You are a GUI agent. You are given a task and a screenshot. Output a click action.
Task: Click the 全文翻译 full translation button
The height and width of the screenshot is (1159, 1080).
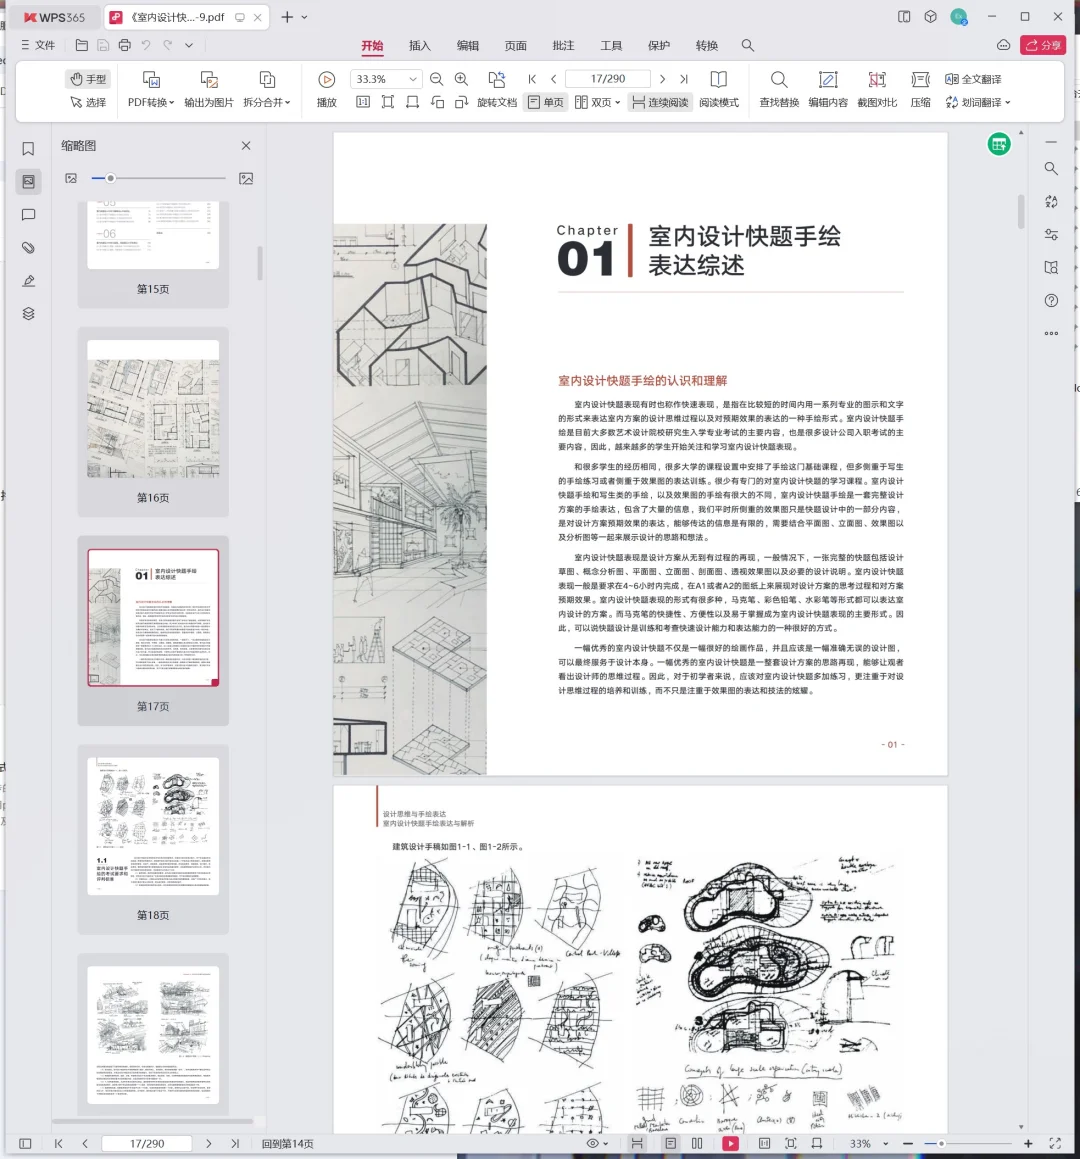point(974,79)
